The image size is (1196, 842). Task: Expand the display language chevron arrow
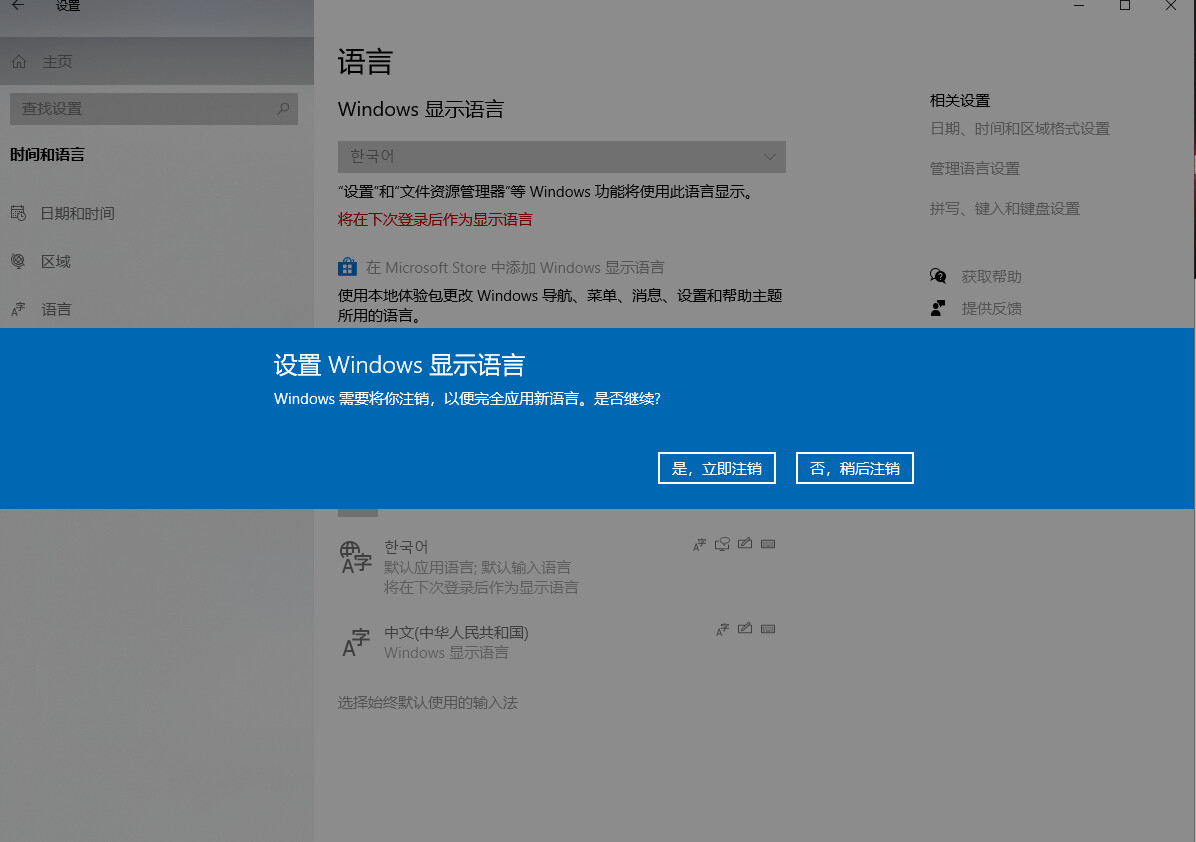tap(769, 157)
